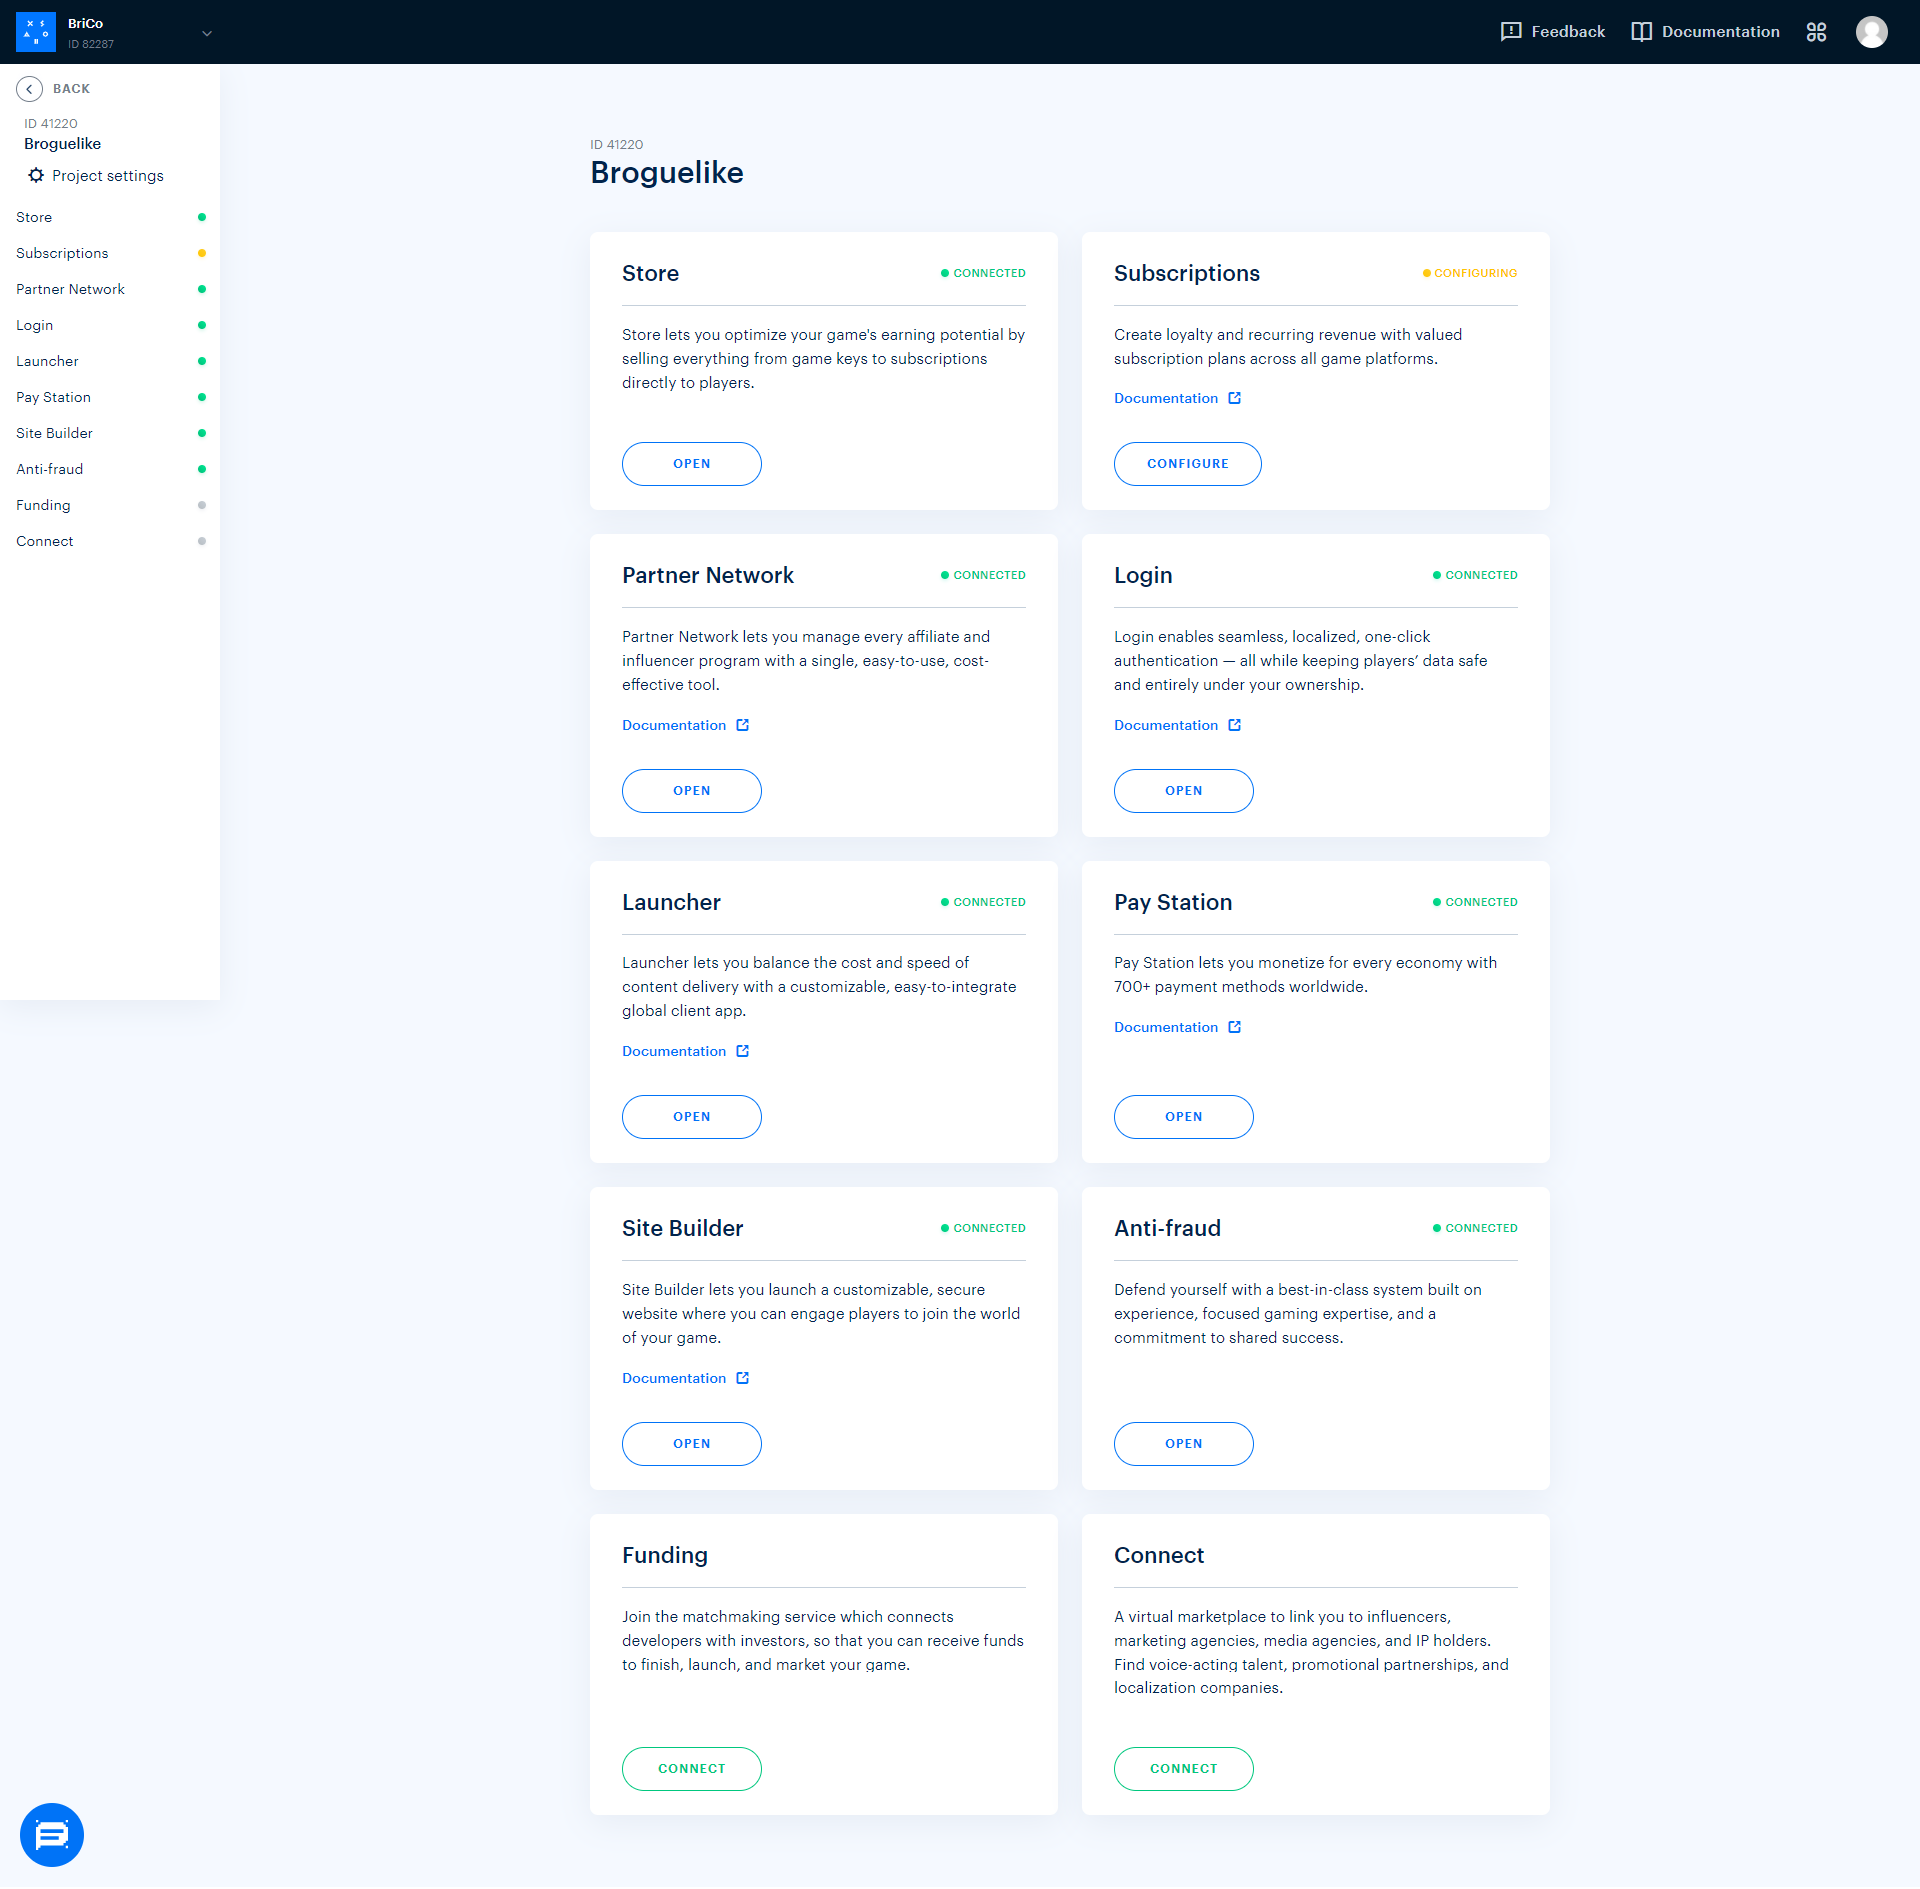Screen dimensions: 1920x1889
Task: Click CONFIGURING status on Subscriptions card
Action: coord(1470,273)
